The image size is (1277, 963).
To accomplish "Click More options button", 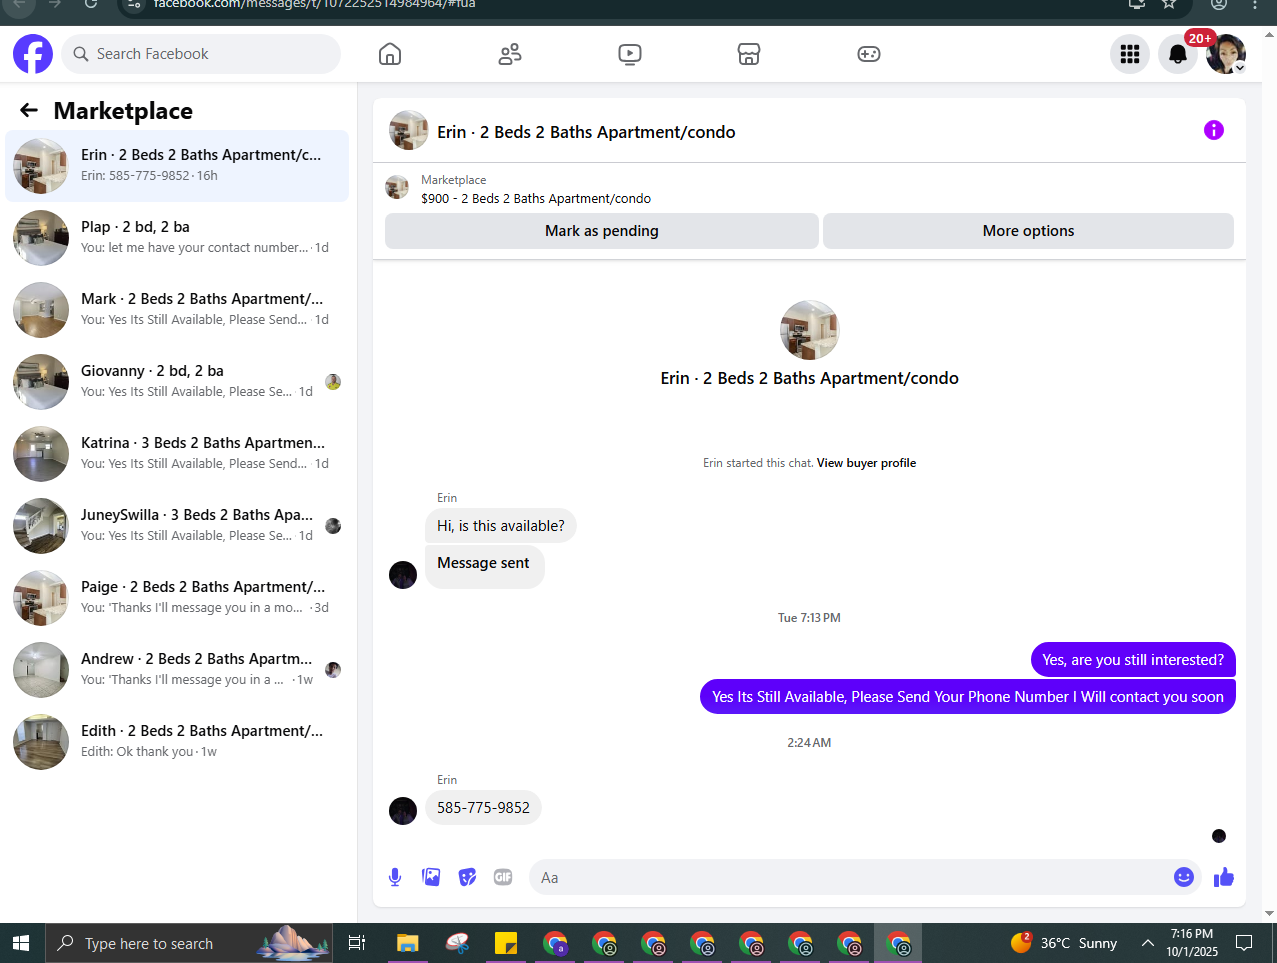I will click(1028, 231).
